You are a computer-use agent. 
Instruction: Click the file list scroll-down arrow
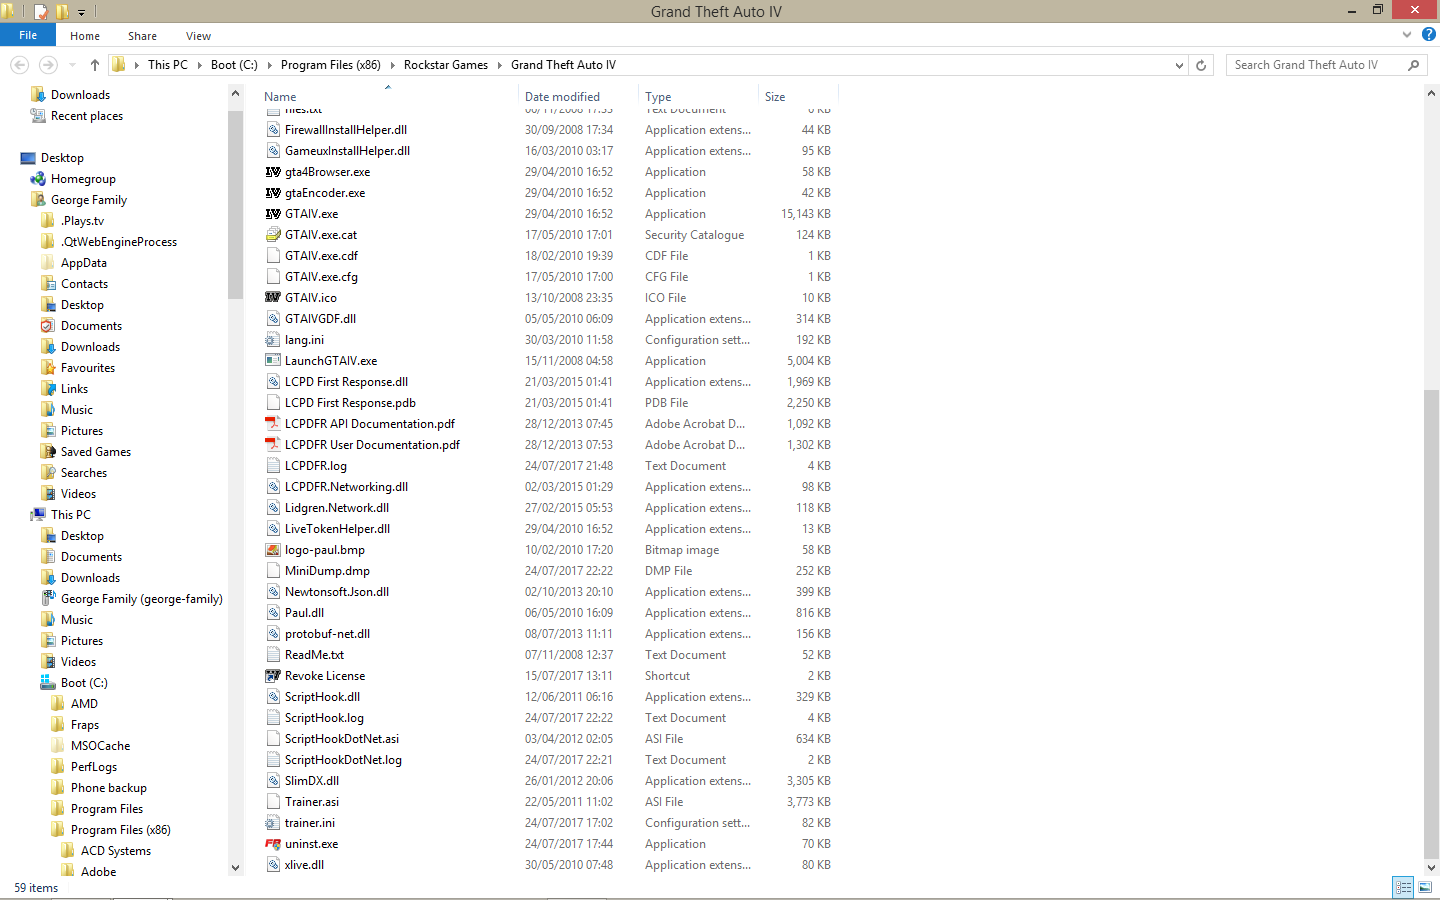coord(1432,868)
